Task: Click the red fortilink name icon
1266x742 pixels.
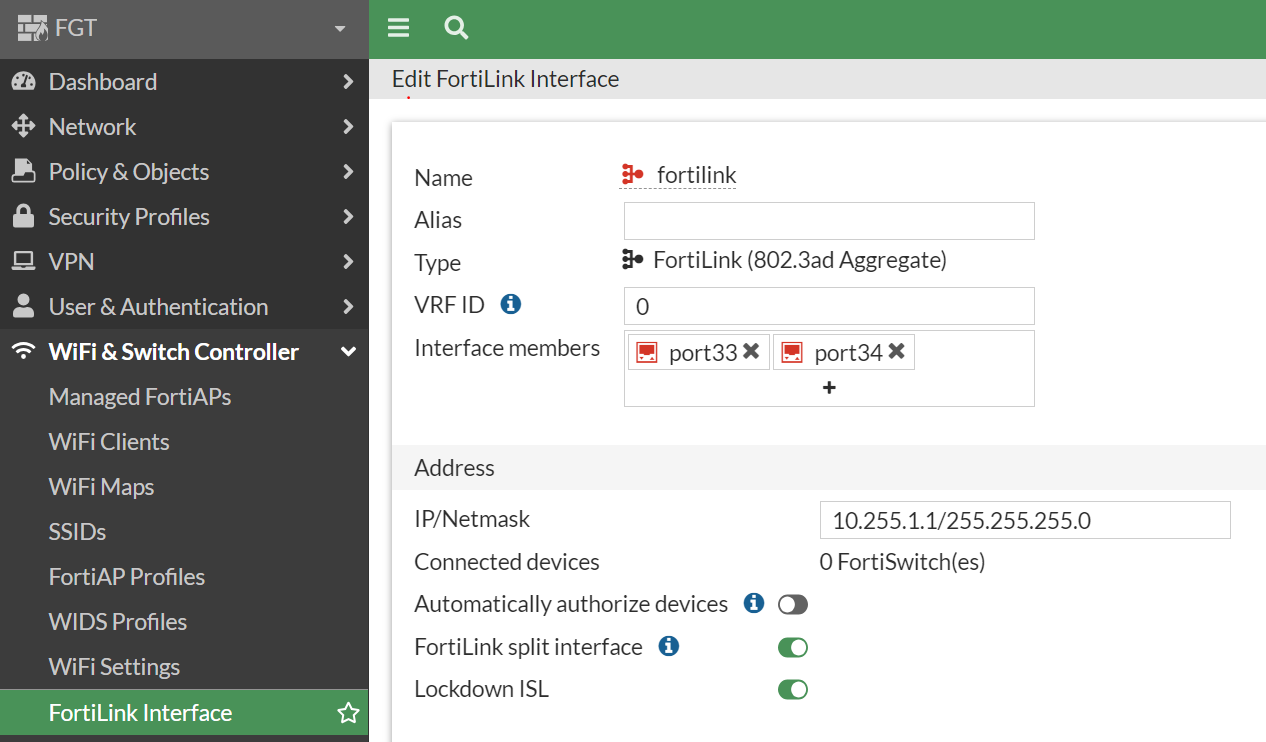Action: tap(632, 174)
